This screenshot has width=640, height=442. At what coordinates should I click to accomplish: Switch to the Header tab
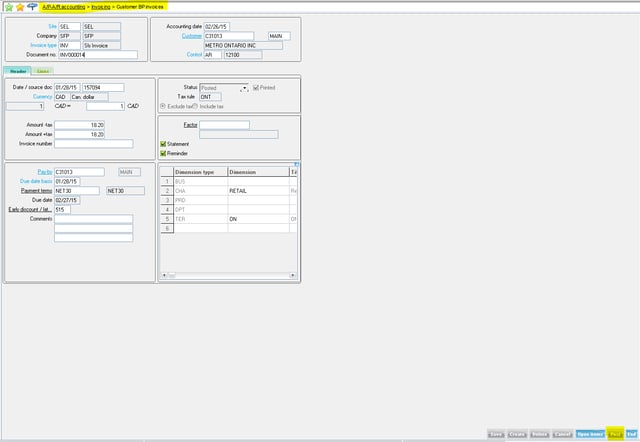18,71
